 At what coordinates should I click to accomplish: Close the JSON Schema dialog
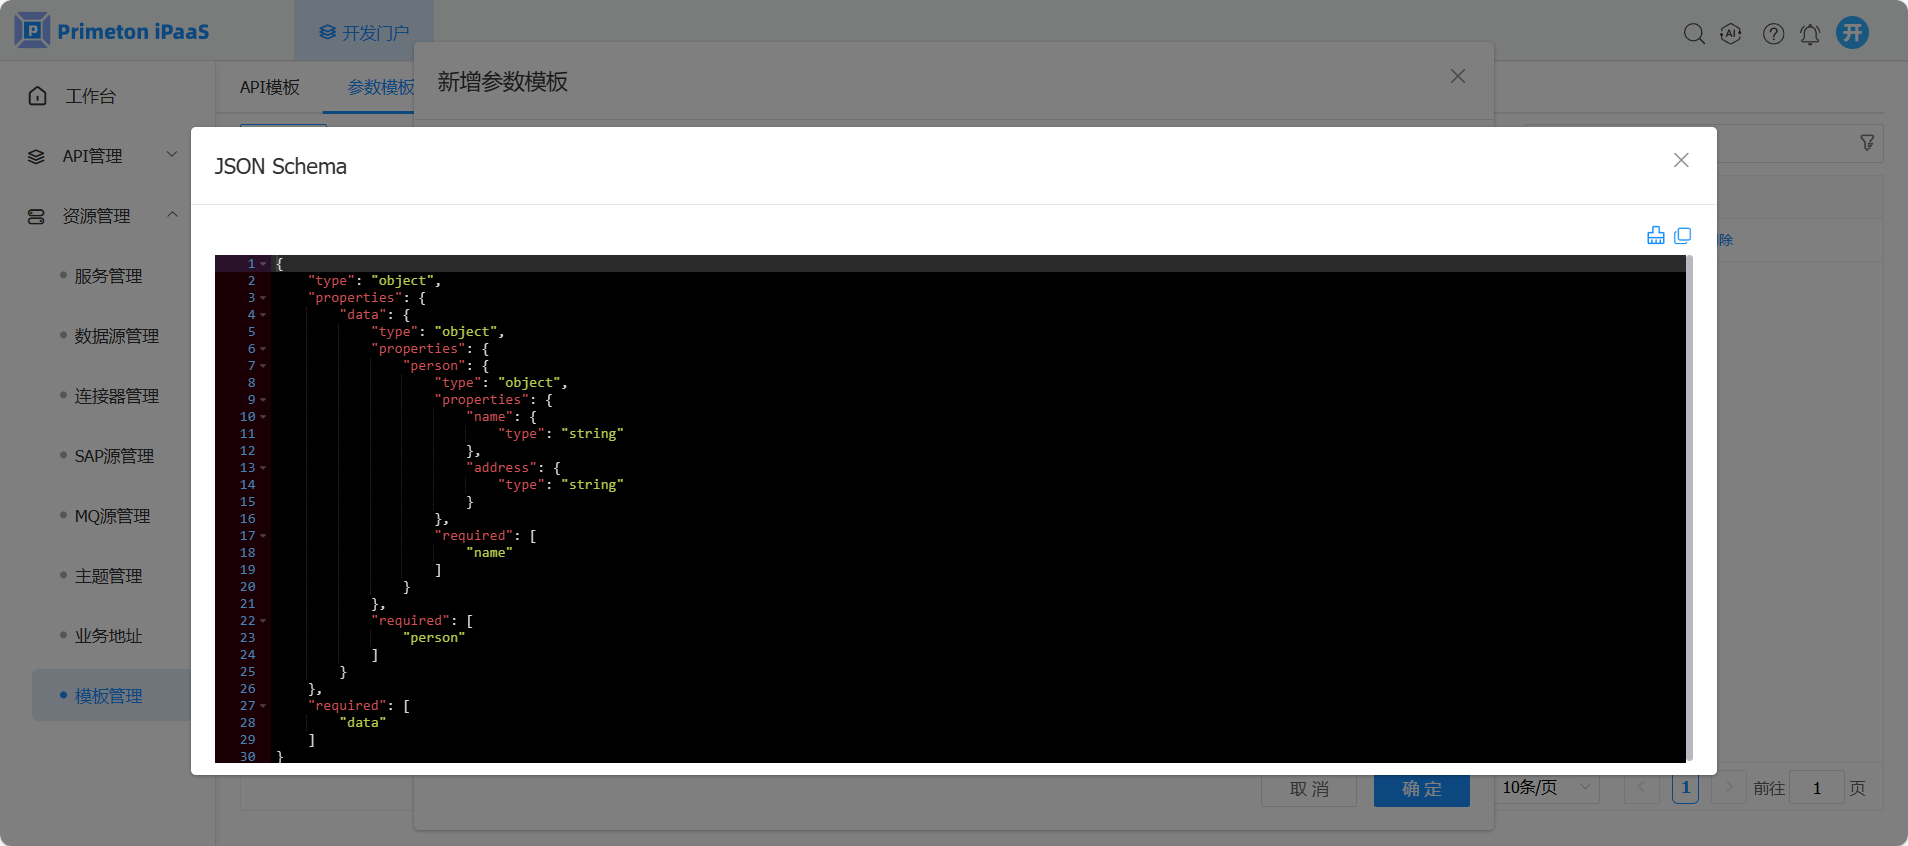[1681, 160]
